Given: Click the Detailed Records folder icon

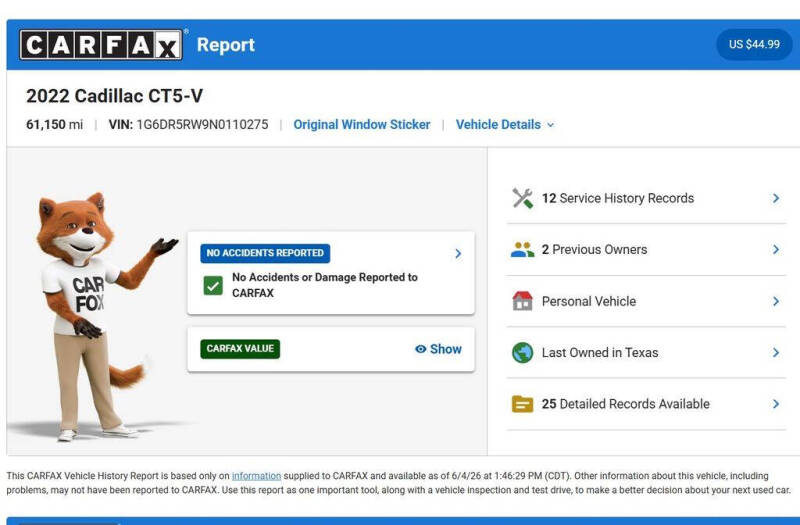Looking at the screenshot, I should click(x=522, y=404).
